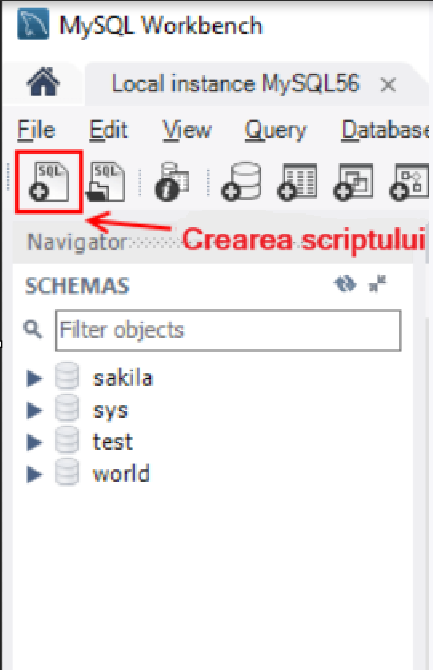Viewport: 433px width, 670px height.
Task: Collapse the SCHEMAS panel with arrows icon
Action: [377, 284]
